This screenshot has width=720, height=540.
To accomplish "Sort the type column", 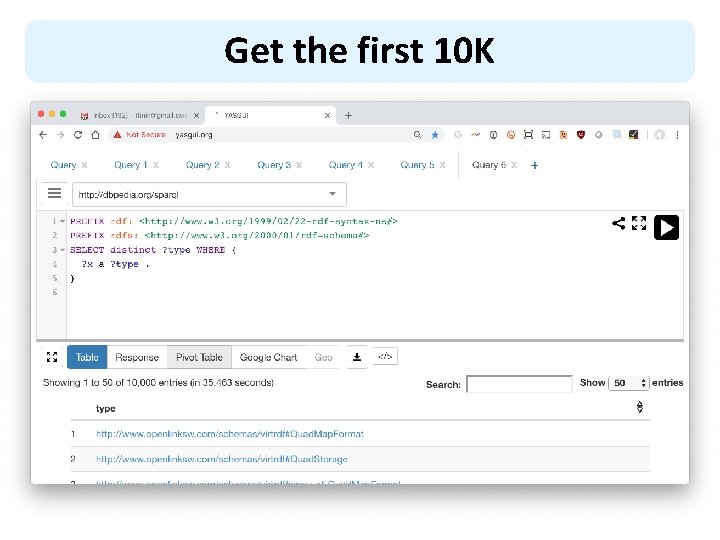I will [x=640, y=407].
